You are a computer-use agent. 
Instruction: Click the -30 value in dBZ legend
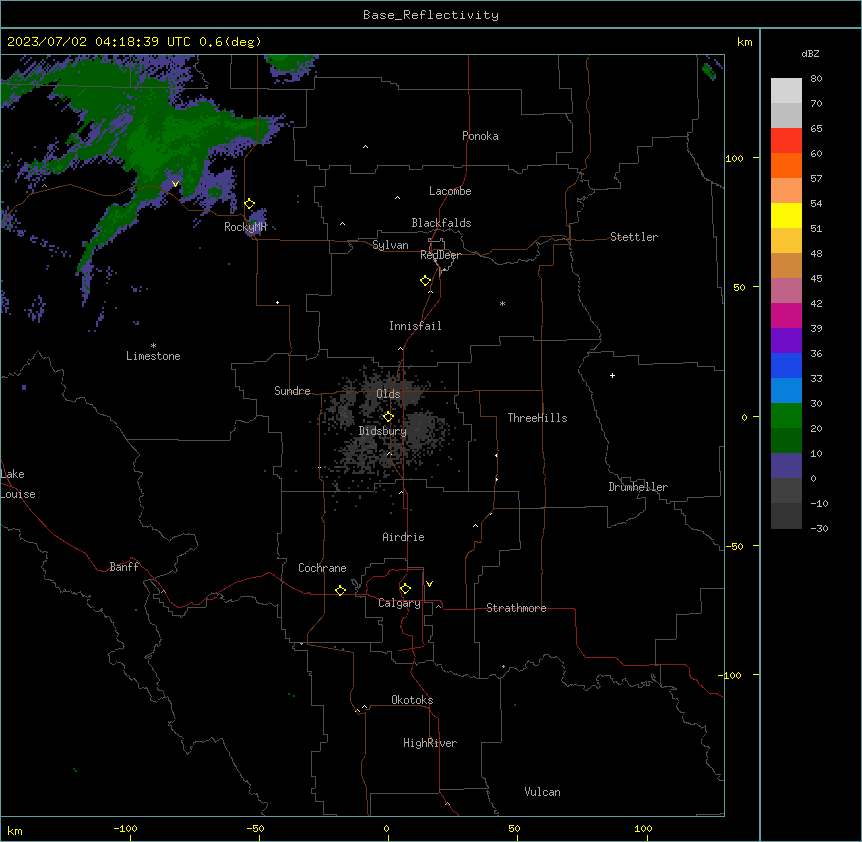click(x=819, y=528)
